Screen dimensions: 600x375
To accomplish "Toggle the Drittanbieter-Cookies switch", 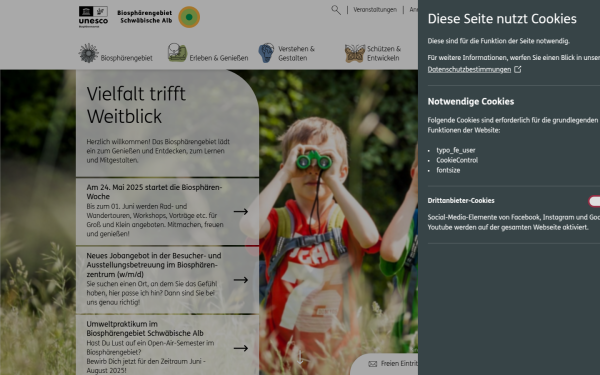I will click(x=594, y=201).
